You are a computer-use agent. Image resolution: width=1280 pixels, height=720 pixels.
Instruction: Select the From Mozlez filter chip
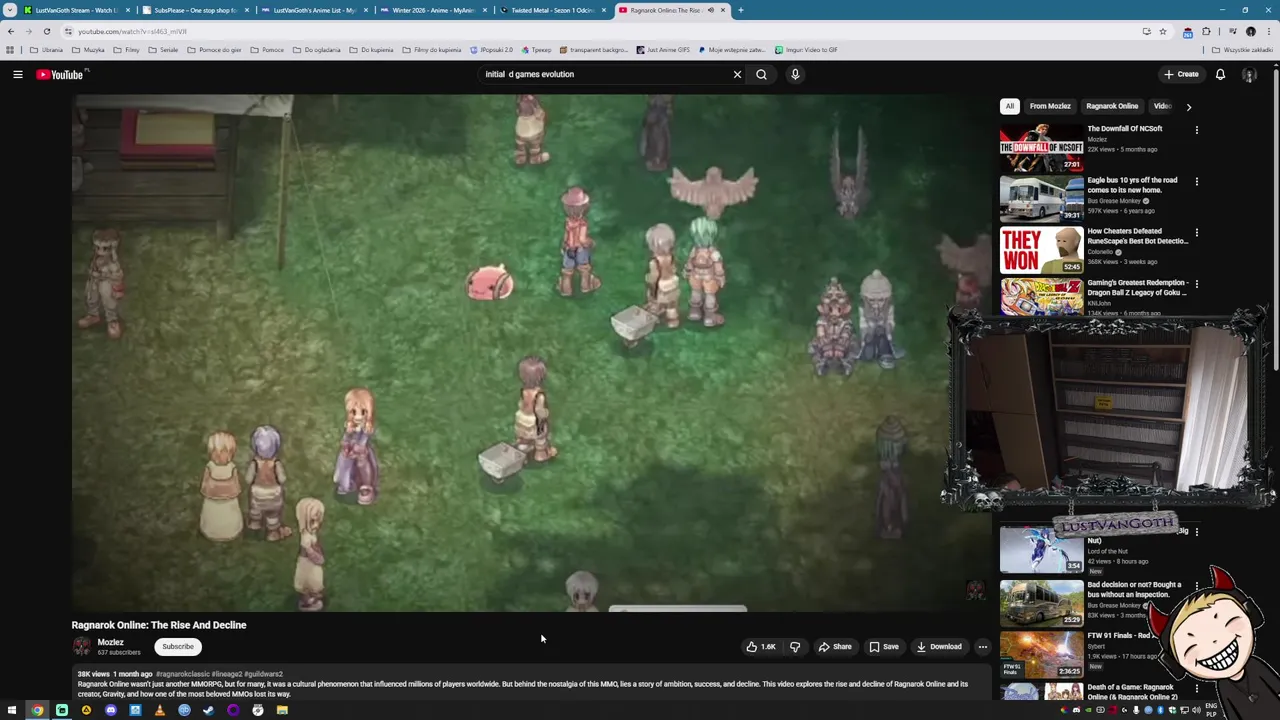pos(1050,106)
